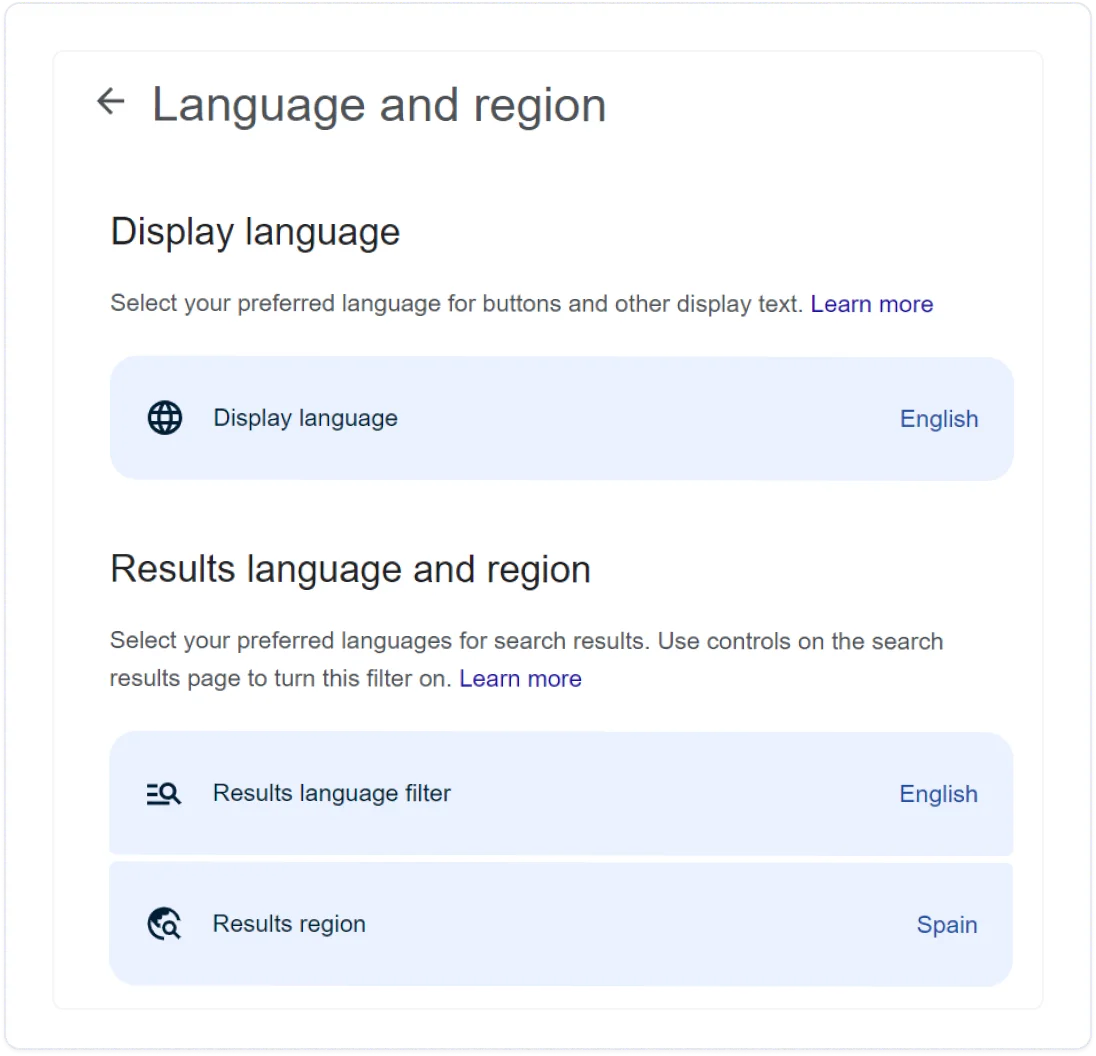Image resolution: width=1096 pixels, height=1056 pixels.
Task: Click the filtered search icon for Results language filter
Action: (x=163, y=793)
